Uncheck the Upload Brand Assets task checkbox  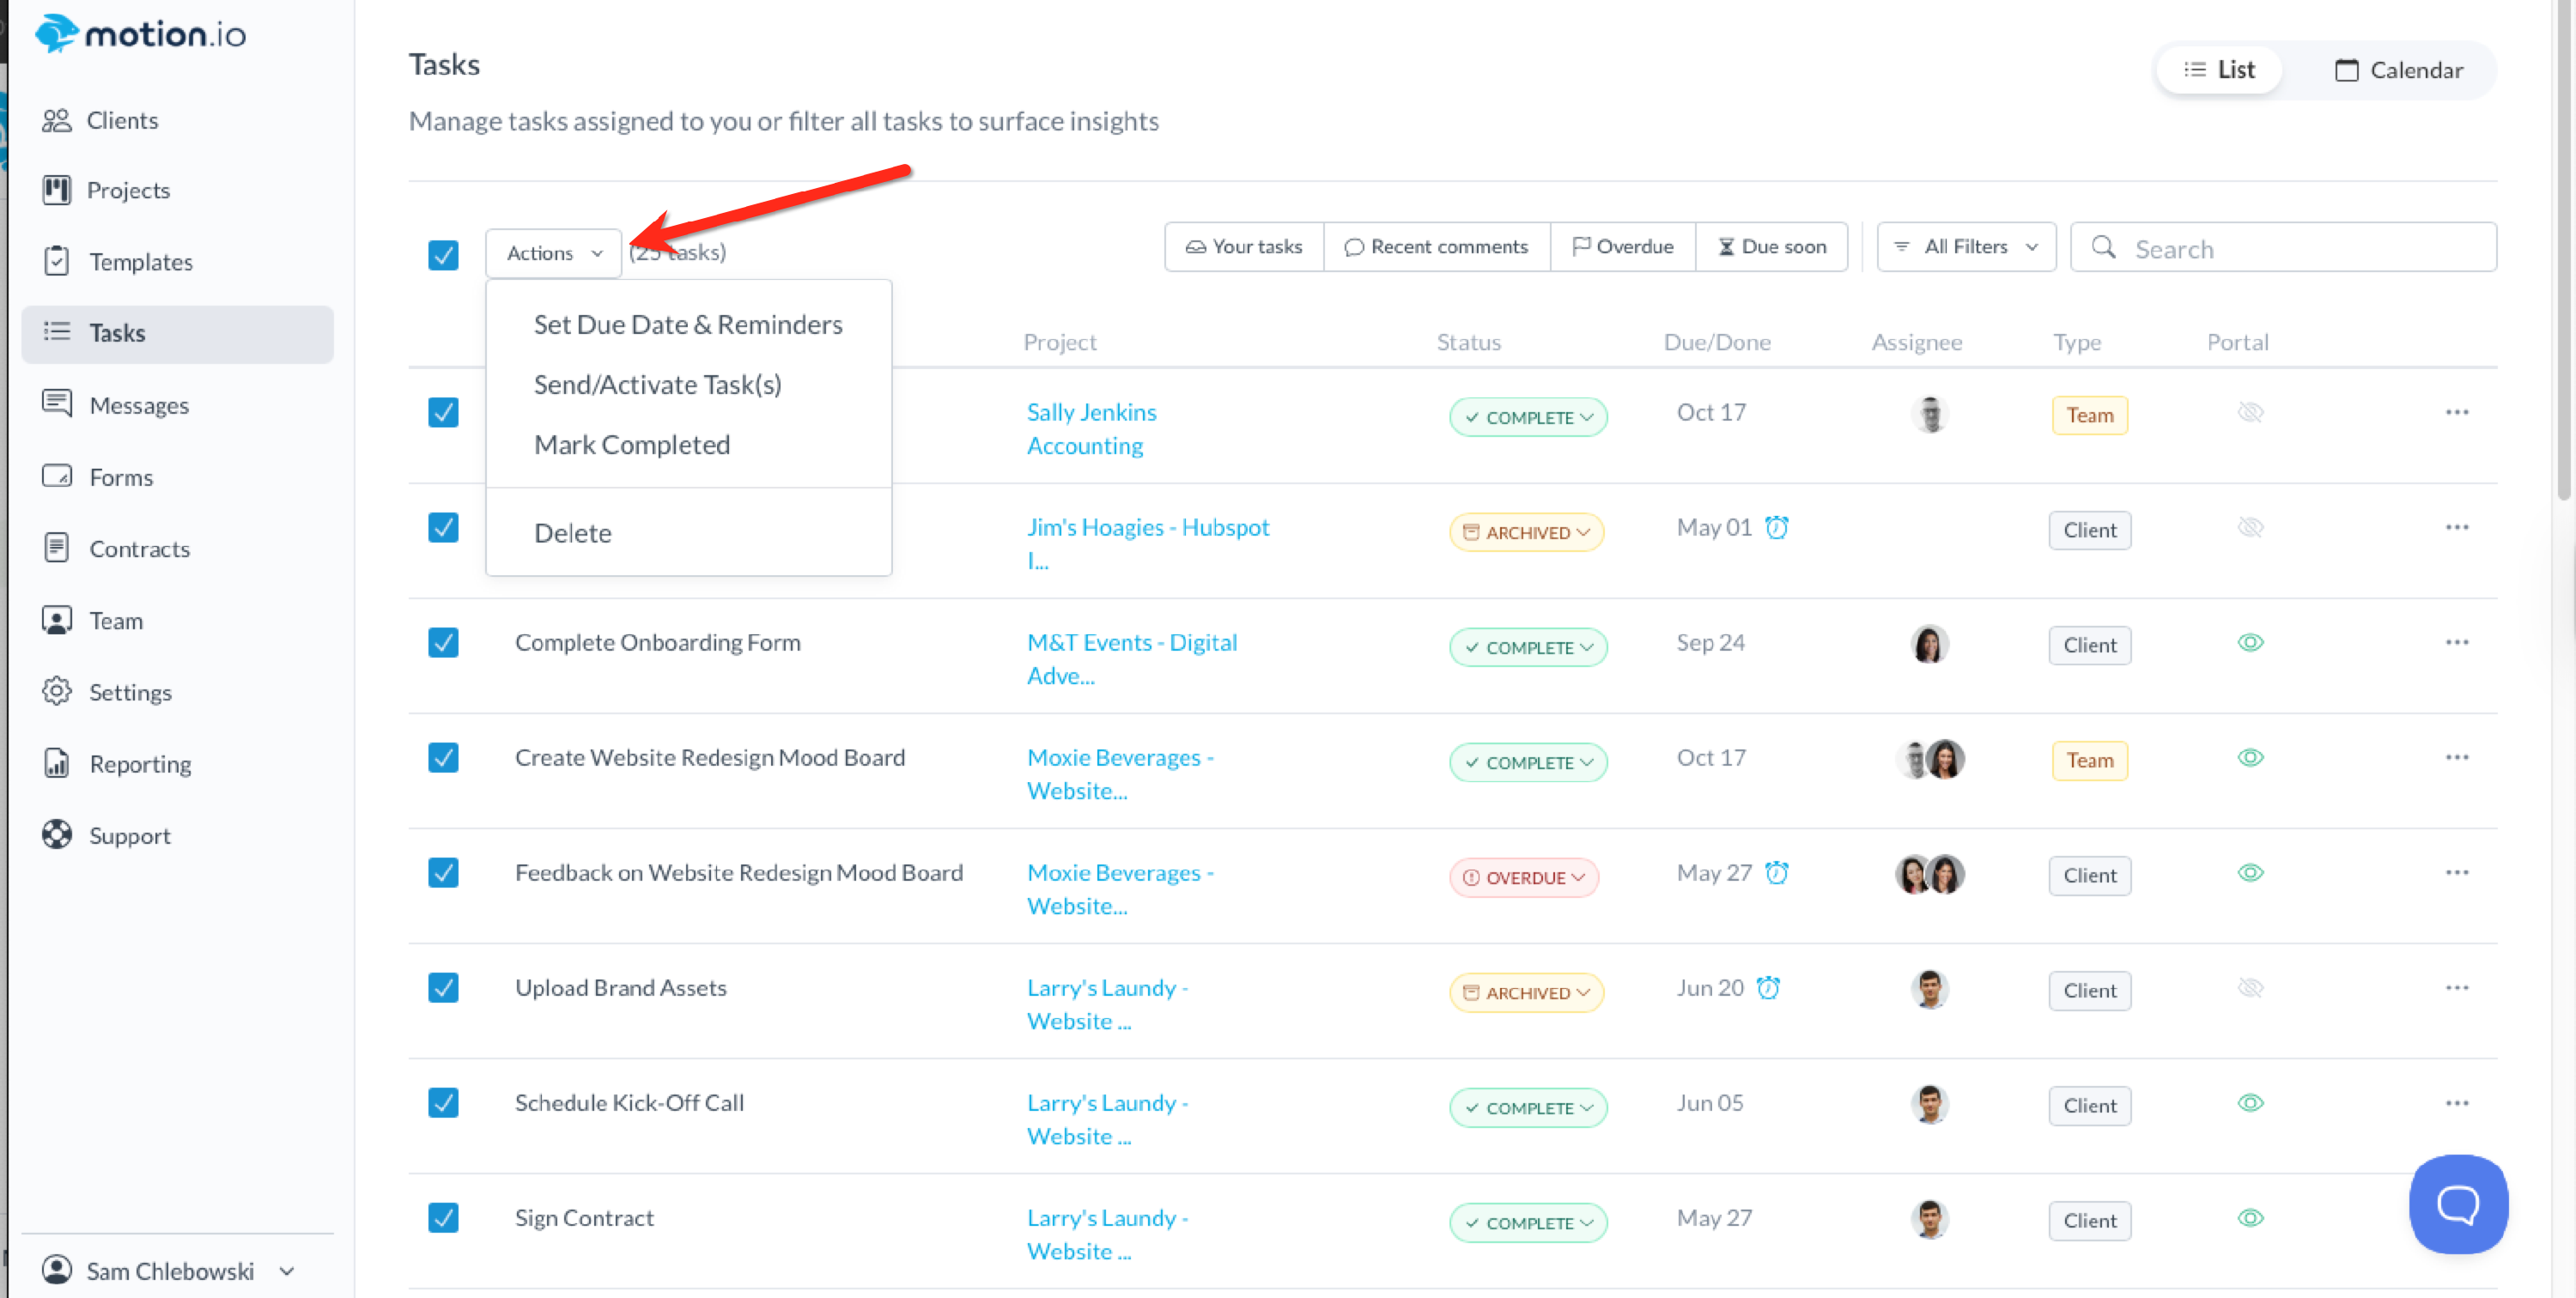pyautogui.click(x=443, y=987)
